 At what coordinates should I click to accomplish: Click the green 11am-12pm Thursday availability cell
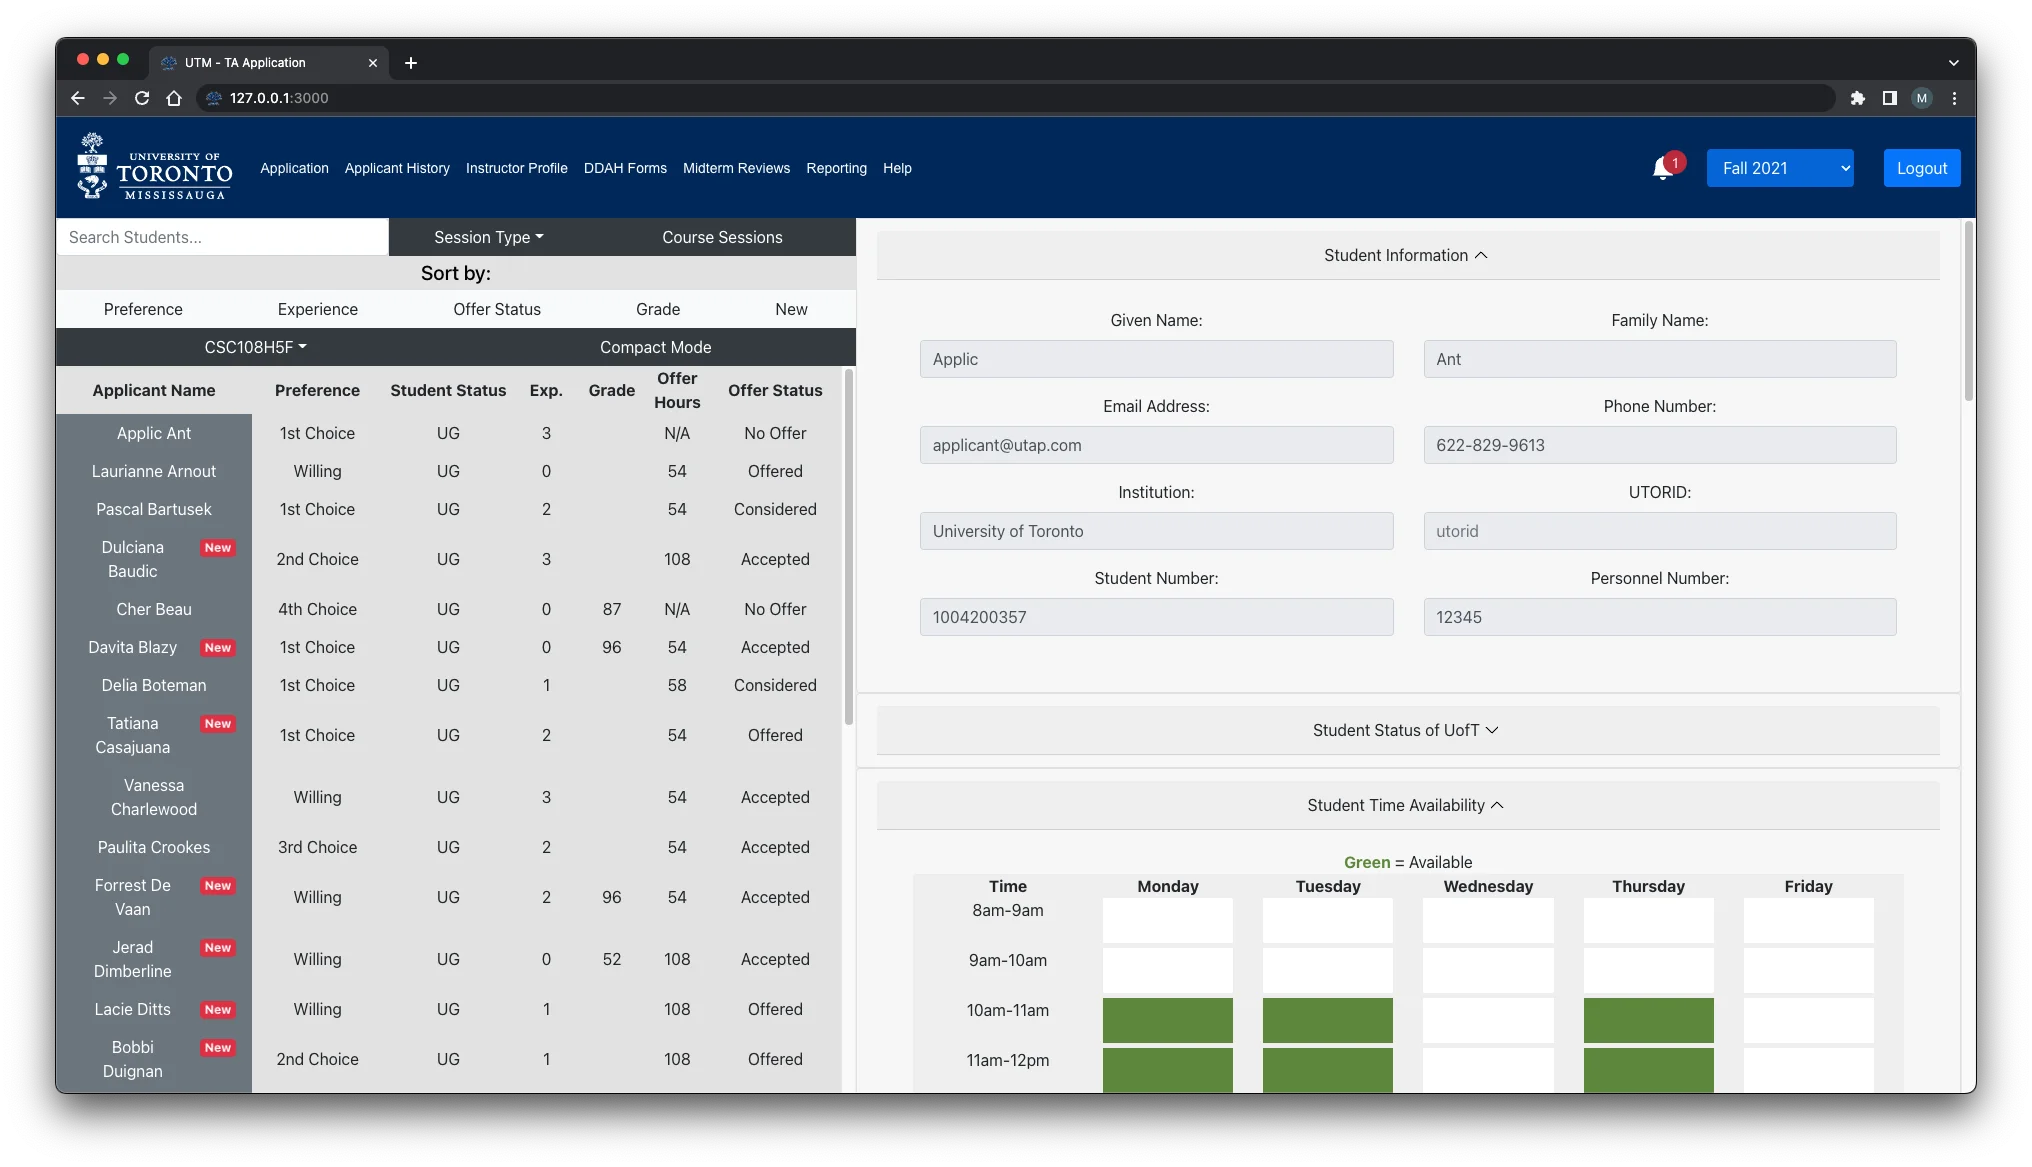point(1647,1069)
